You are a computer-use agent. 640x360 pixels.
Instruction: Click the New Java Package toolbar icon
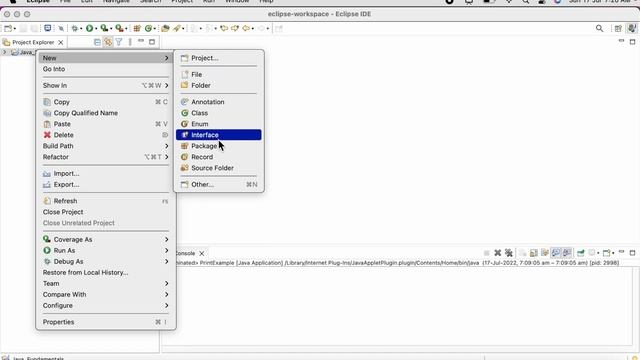(137, 28)
